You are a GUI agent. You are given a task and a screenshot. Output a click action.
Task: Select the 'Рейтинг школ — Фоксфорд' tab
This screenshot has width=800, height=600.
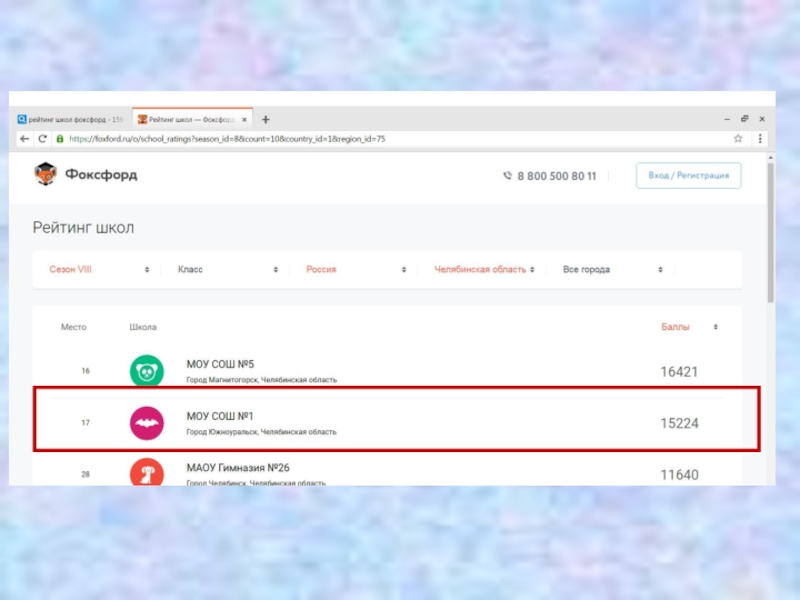click(190, 119)
